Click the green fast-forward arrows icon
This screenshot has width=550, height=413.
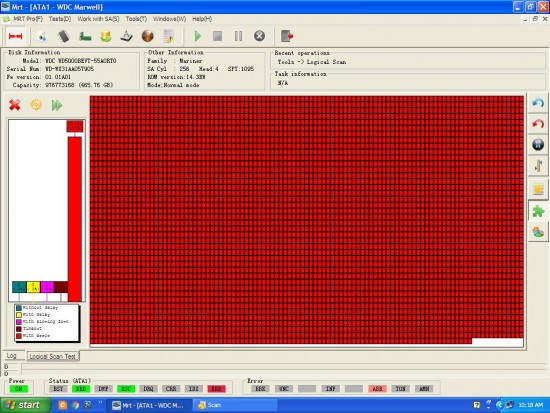tap(57, 105)
